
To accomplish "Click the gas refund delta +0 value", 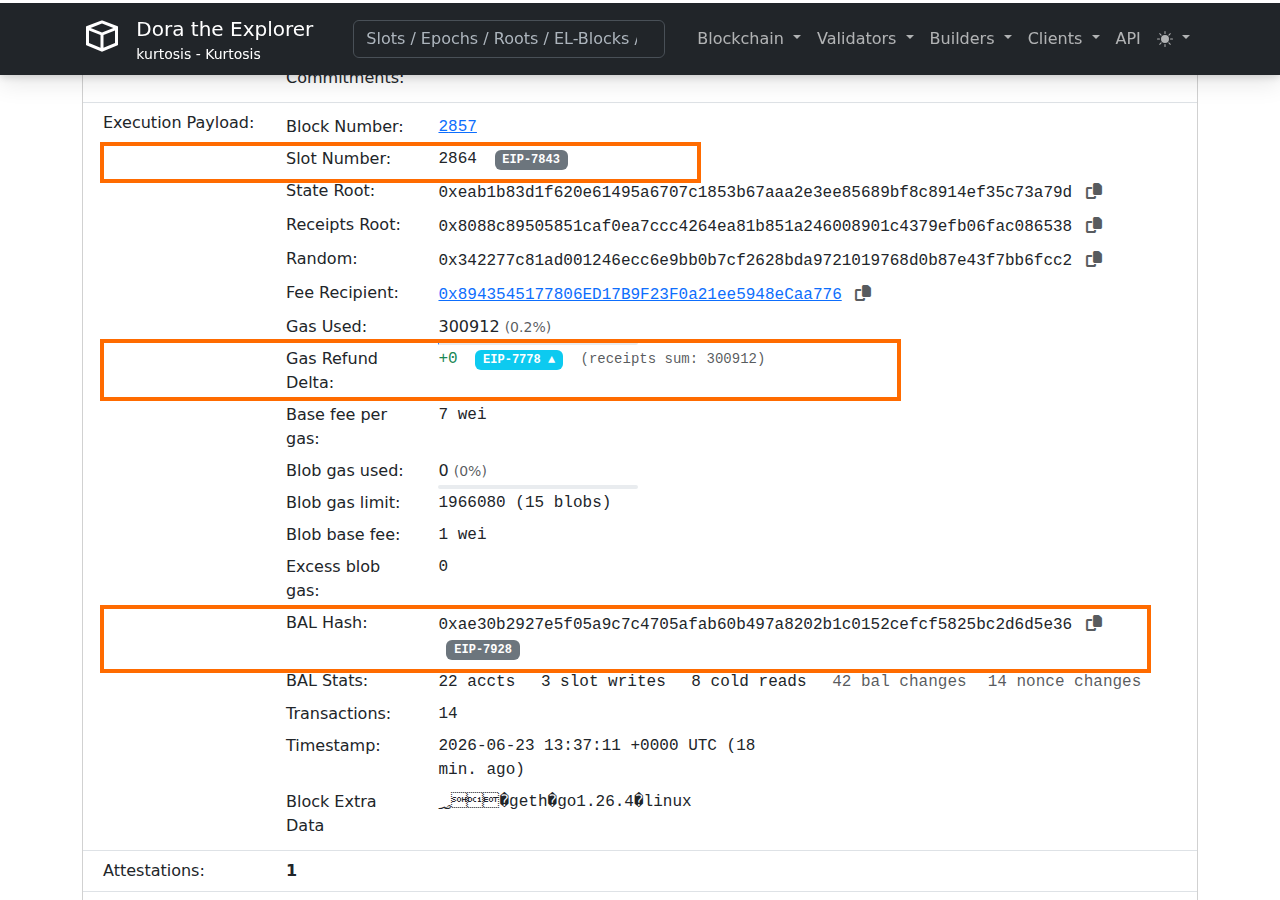I will [448, 358].
